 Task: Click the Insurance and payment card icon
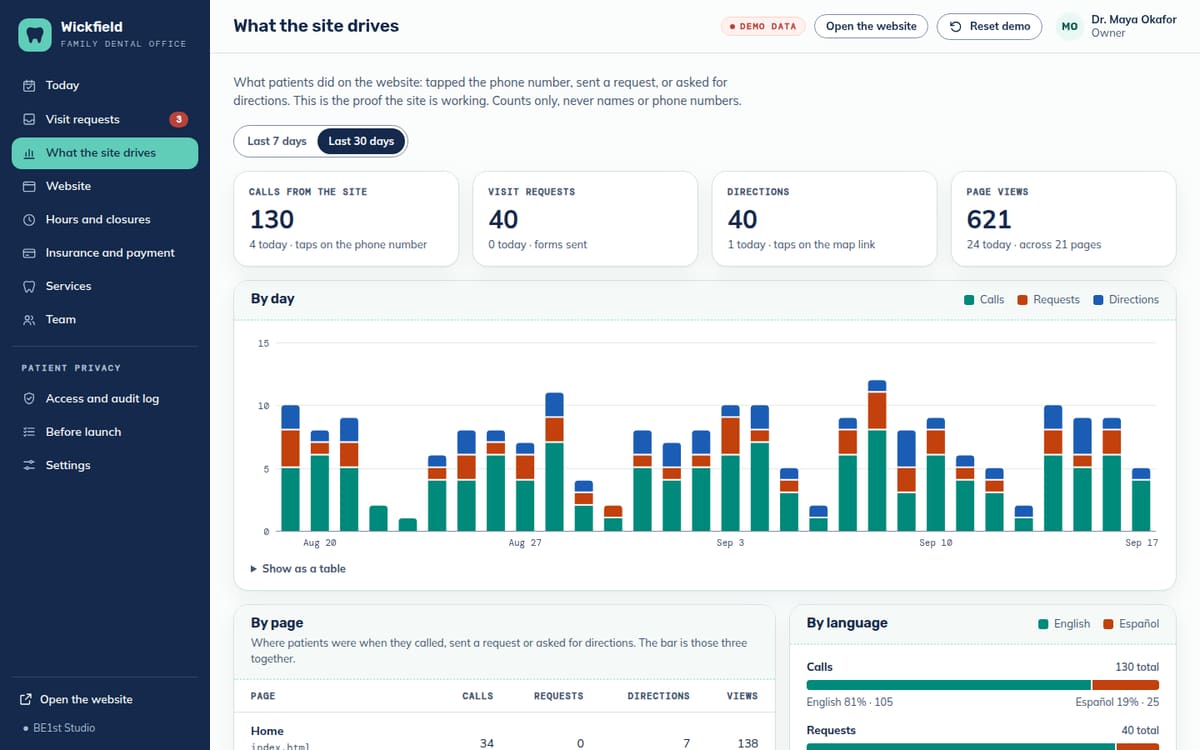pyautogui.click(x=29, y=253)
